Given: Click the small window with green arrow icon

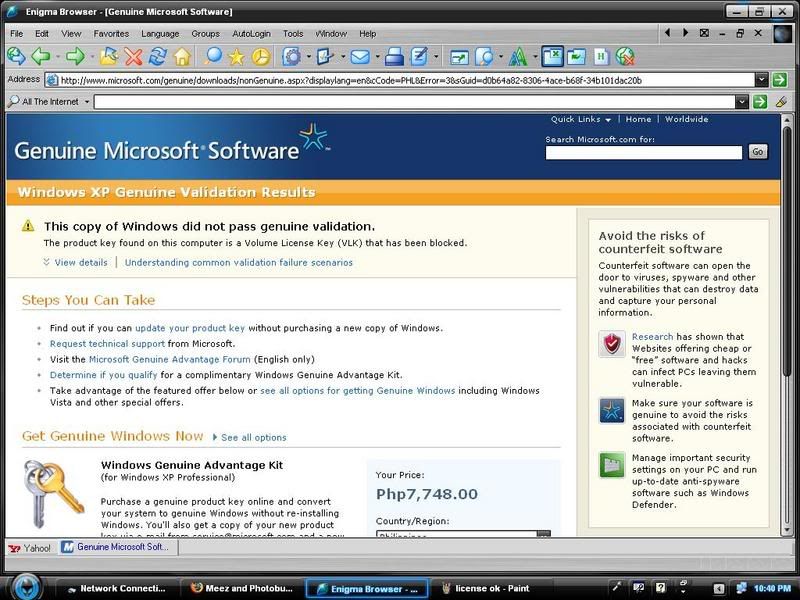Looking at the screenshot, I should 459,57.
